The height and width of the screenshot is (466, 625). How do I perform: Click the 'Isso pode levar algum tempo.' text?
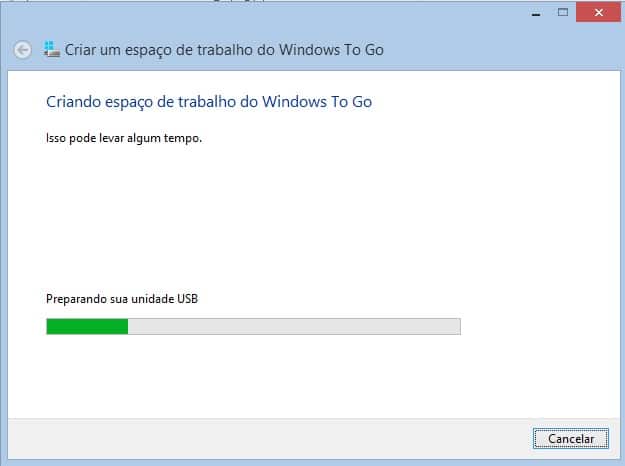click(124, 138)
